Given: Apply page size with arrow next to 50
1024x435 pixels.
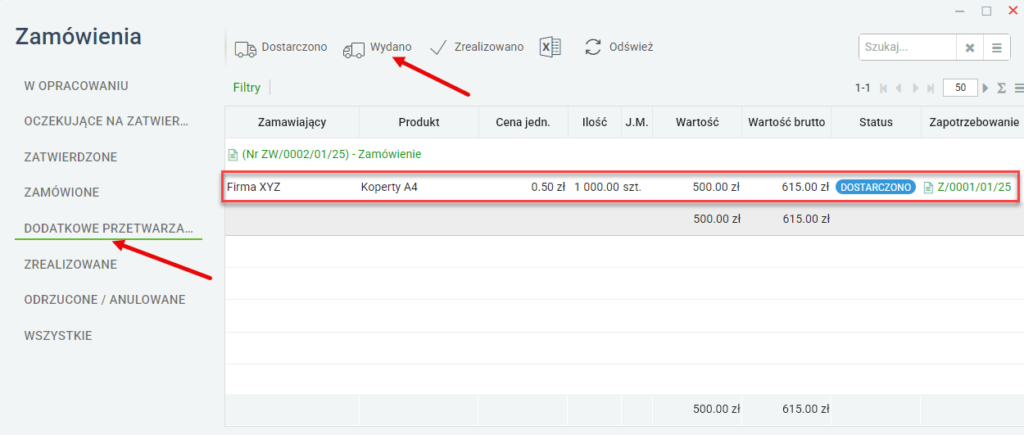Looking at the screenshot, I should (986, 88).
